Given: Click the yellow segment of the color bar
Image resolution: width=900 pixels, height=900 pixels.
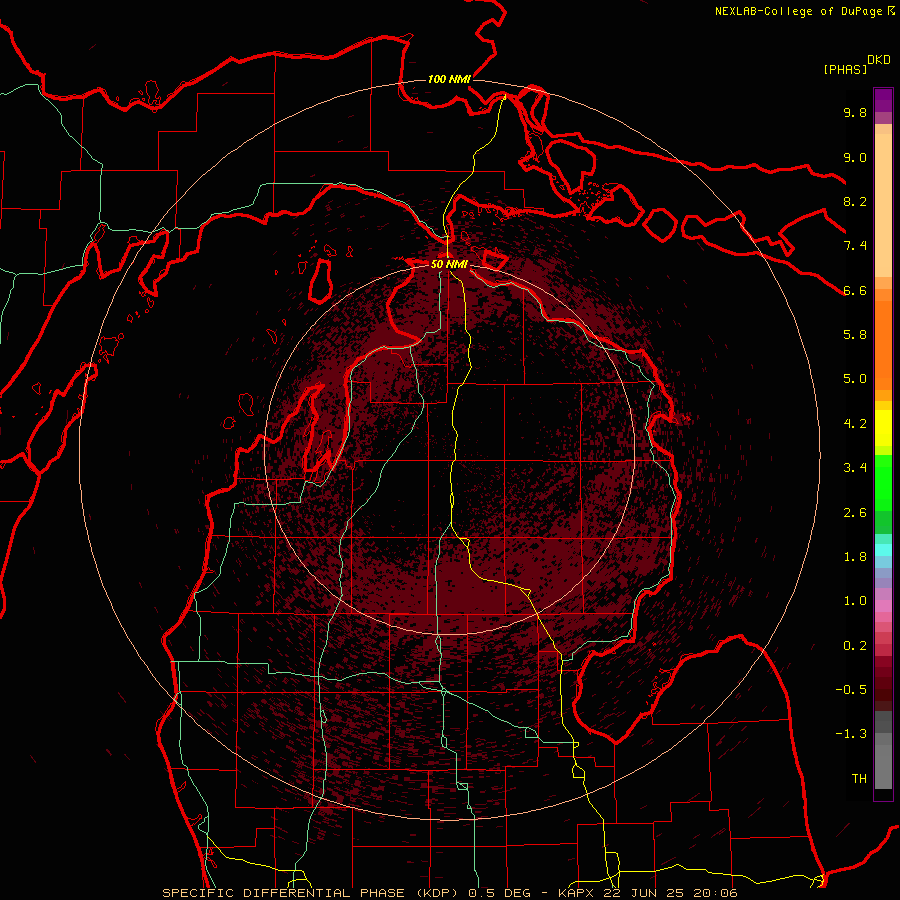Looking at the screenshot, I should click(883, 428).
